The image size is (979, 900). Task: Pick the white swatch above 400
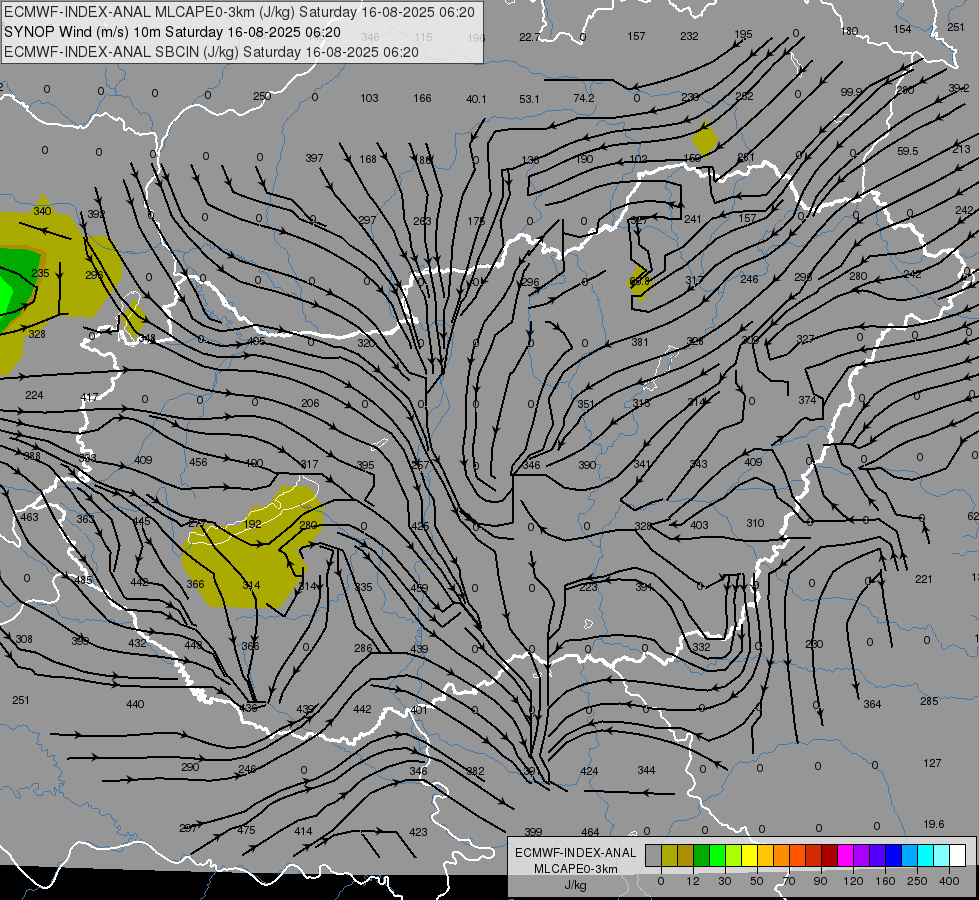957,856
